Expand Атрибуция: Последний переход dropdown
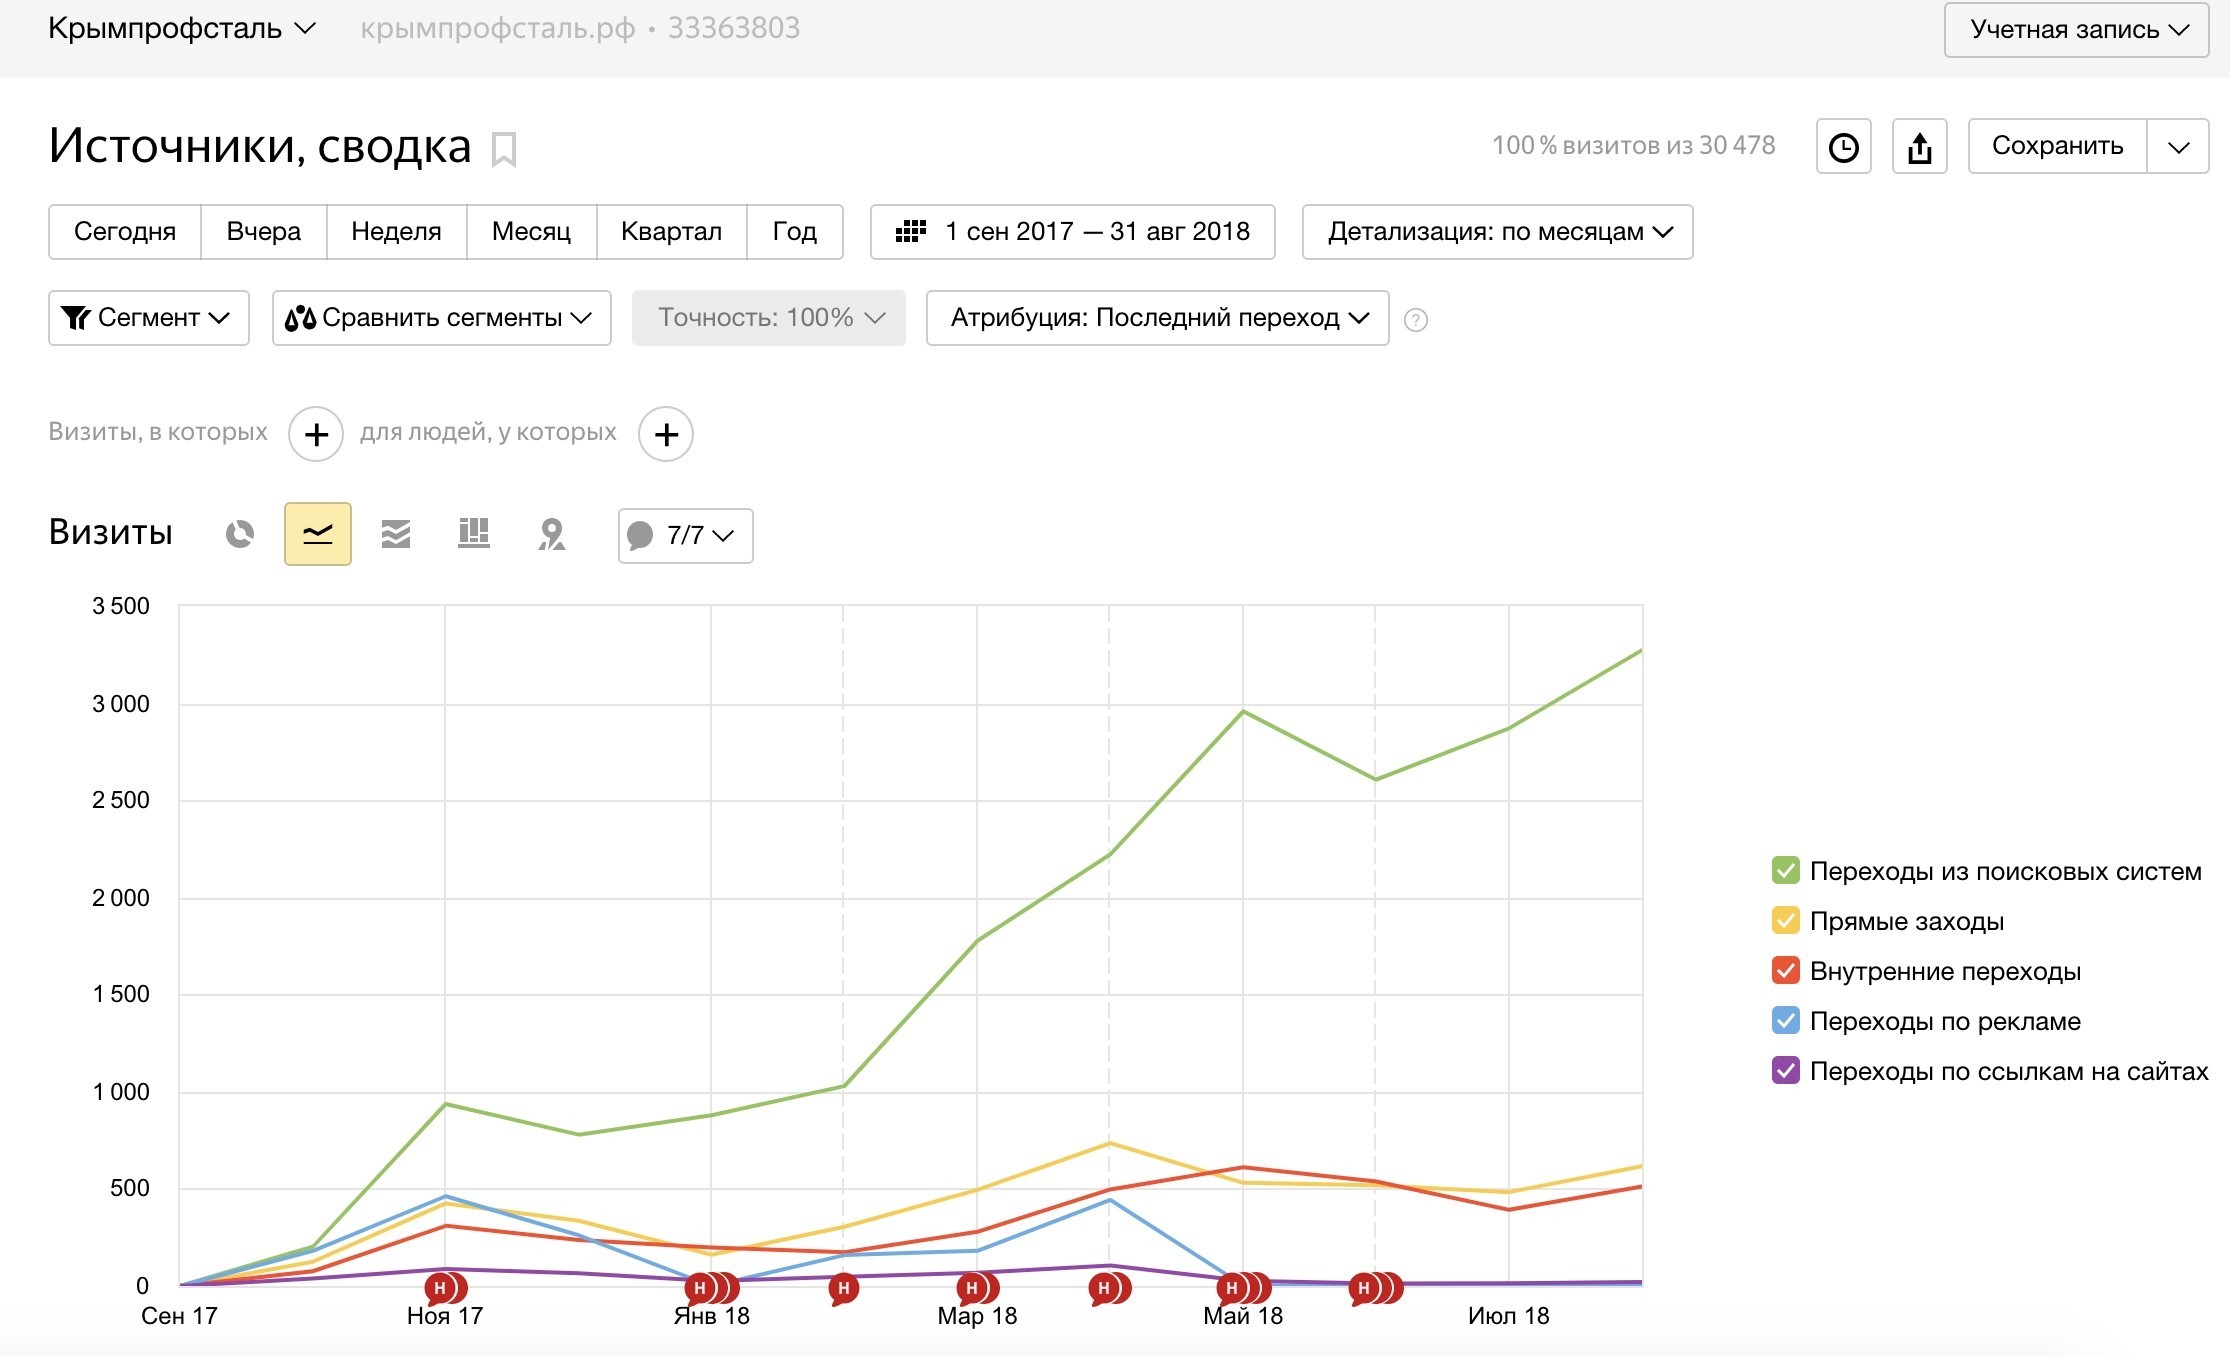This screenshot has height=1356, width=2230. 1158,318
